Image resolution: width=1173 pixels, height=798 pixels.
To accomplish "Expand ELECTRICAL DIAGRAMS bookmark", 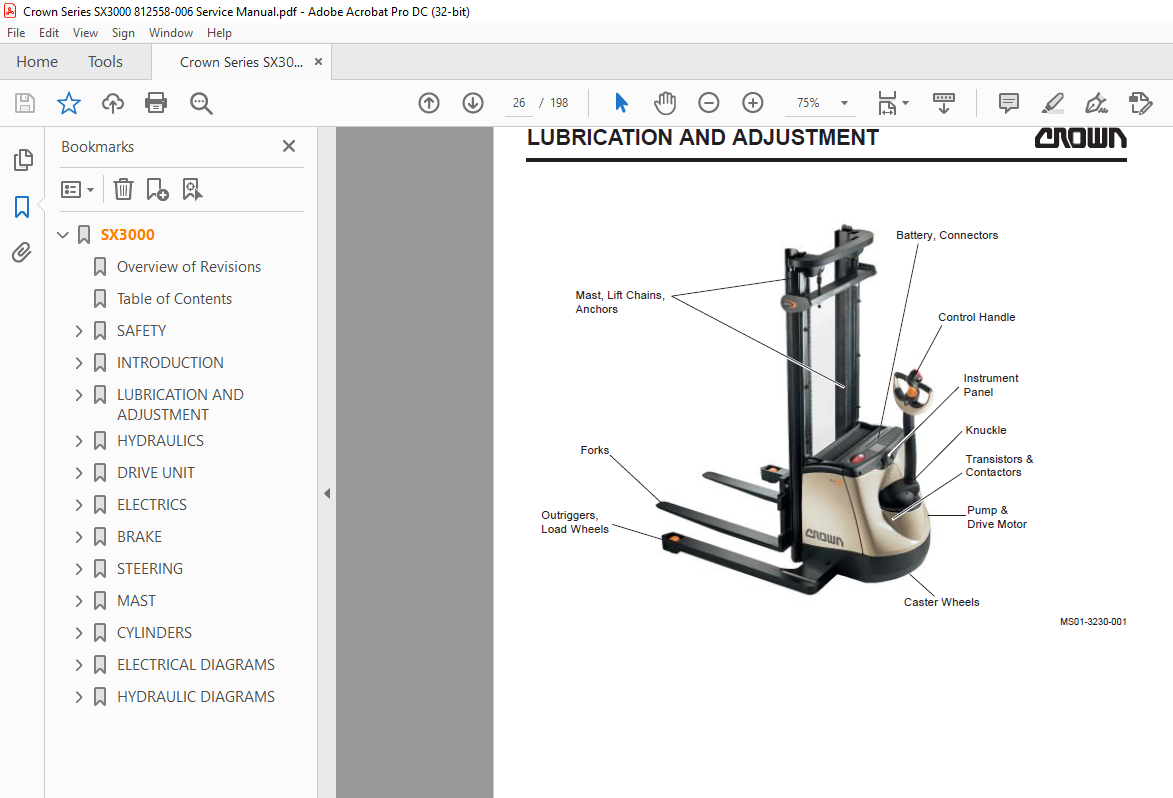I will [x=79, y=665].
